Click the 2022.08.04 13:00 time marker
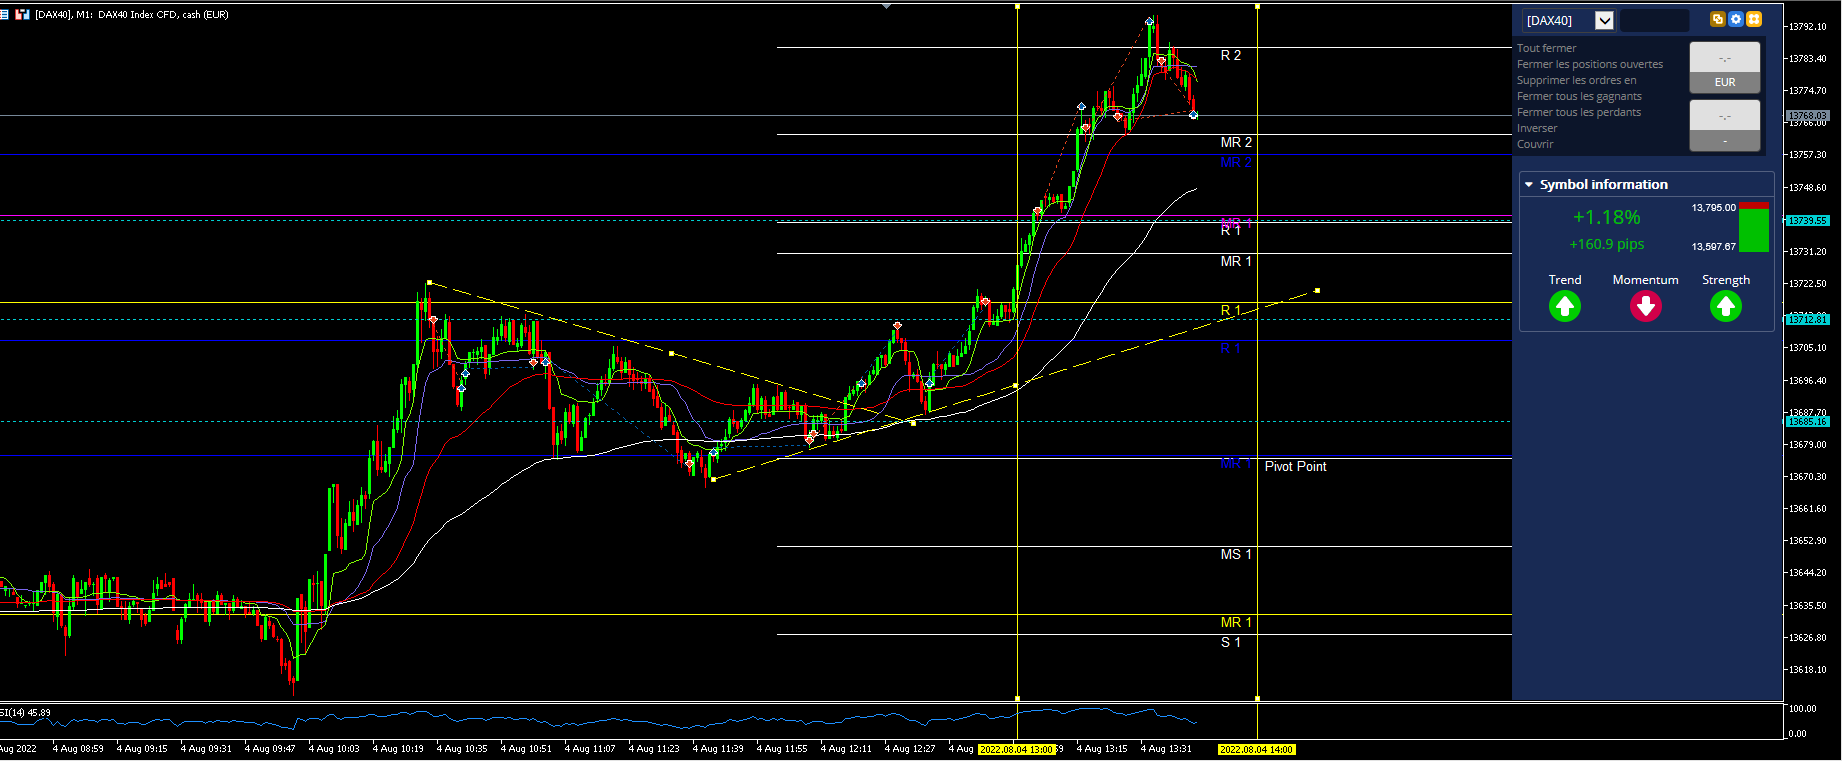The height and width of the screenshot is (761, 1843). click(1016, 749)
